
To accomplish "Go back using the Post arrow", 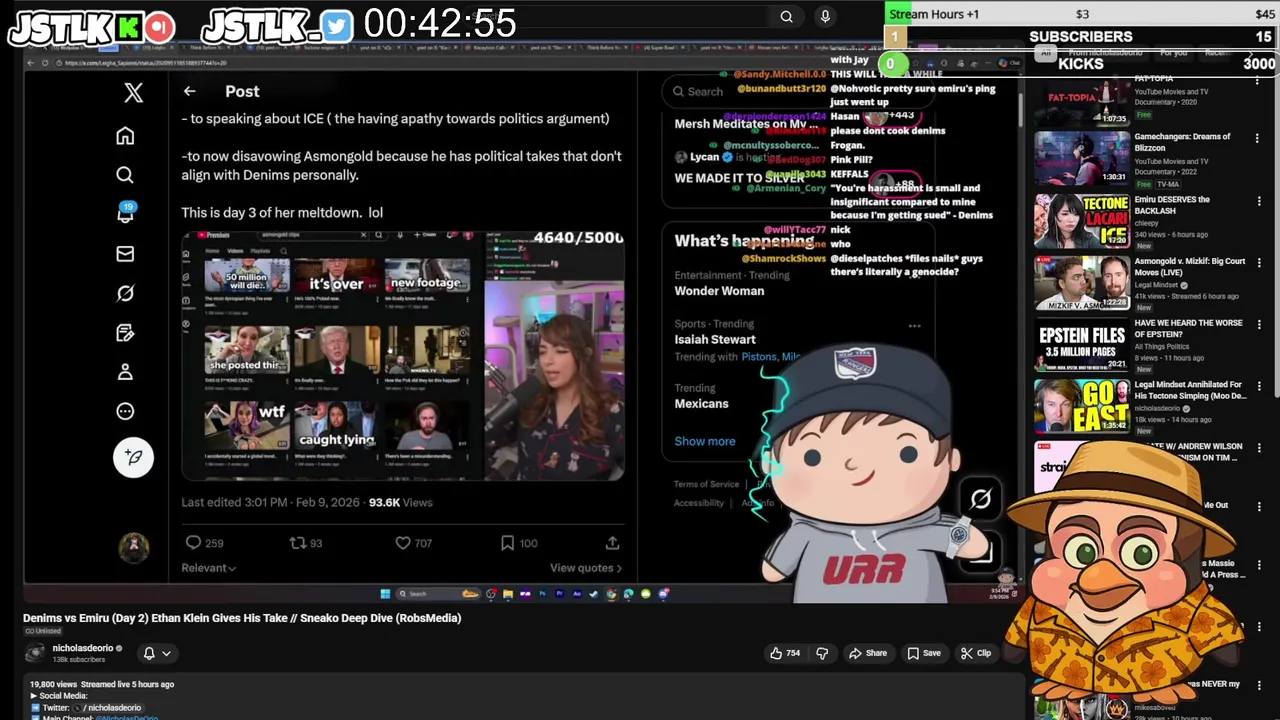I will 189,91.
